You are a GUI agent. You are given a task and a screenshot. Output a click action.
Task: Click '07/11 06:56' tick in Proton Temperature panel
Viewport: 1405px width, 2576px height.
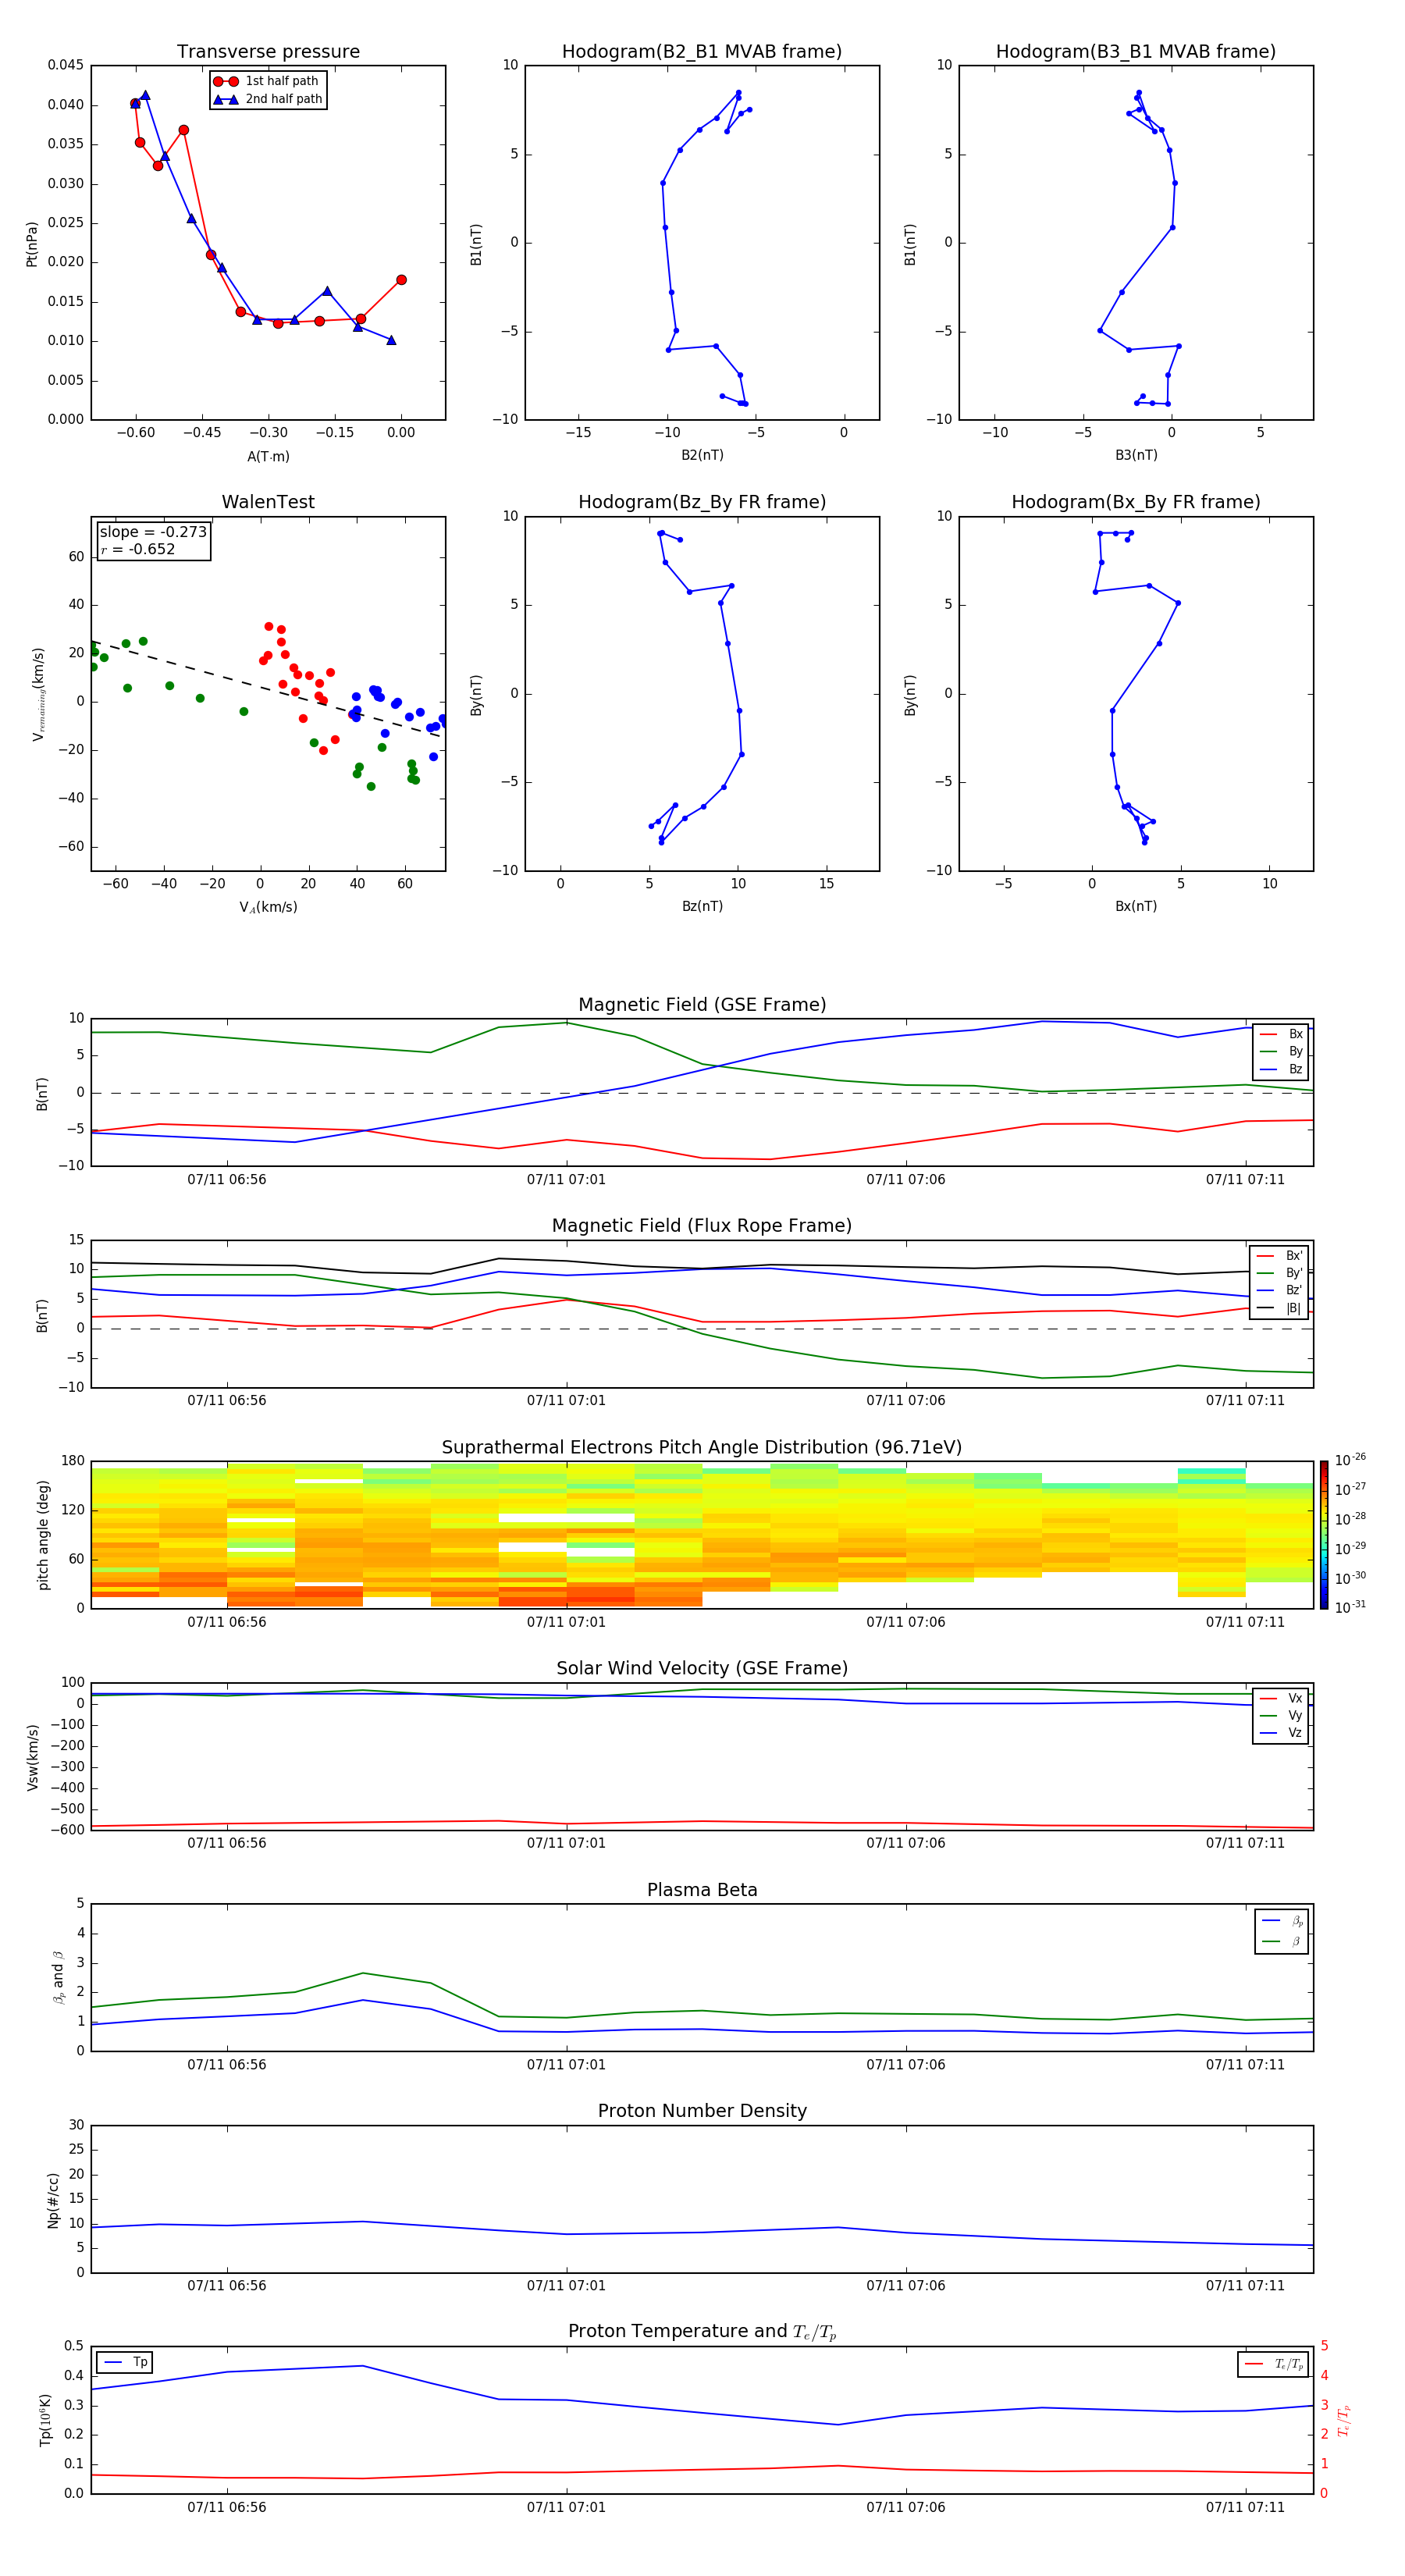click(227, 2508)
